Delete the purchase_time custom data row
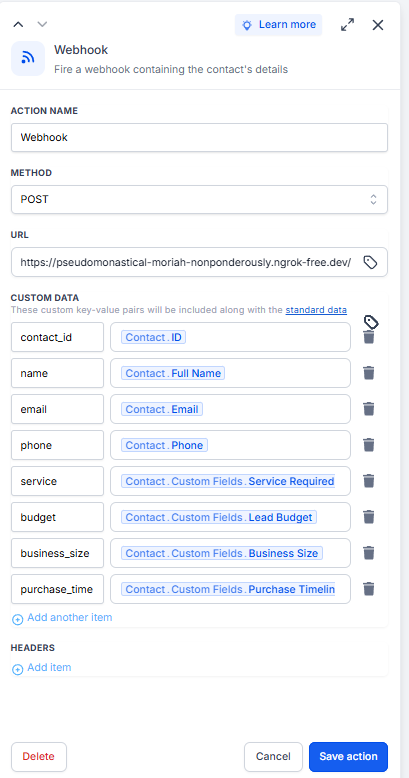 click(368, 589)
